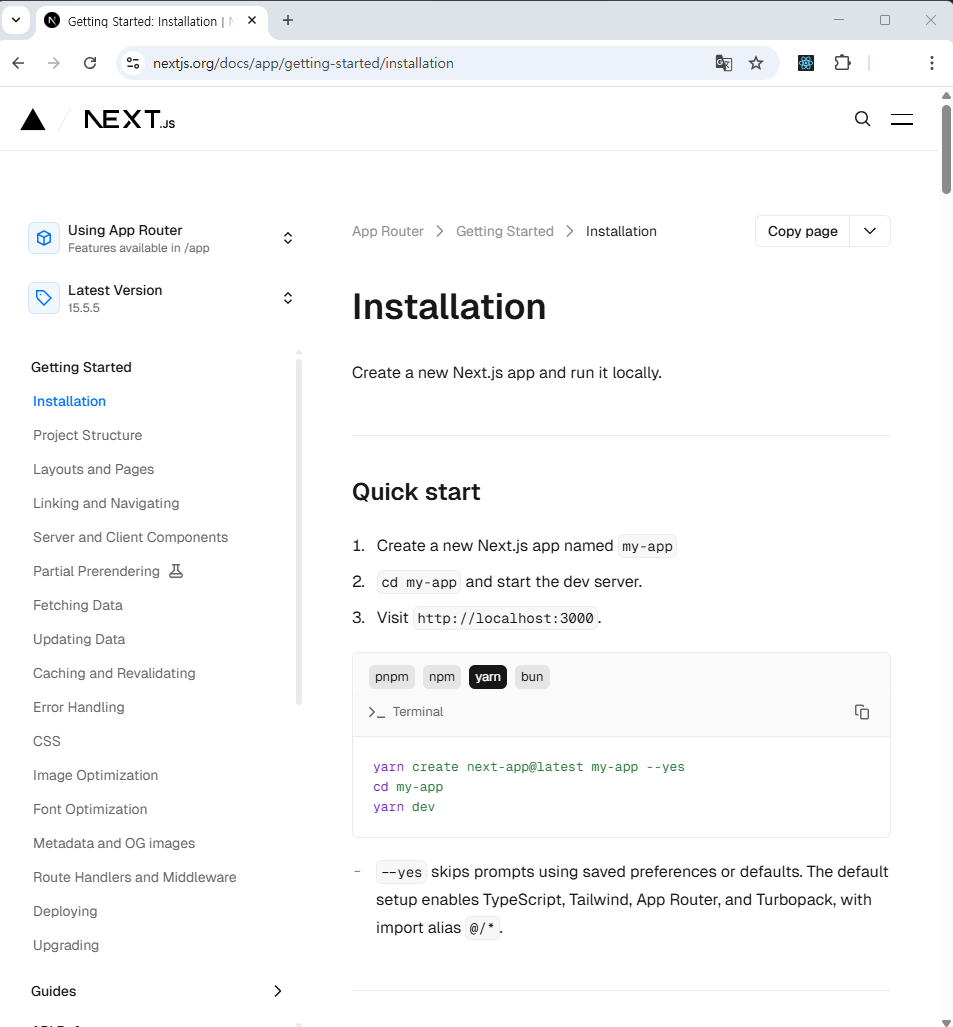The height and width of the screenshot is (1027, 953).
Task: Click the "yarn create next-app@latest" command line
Action: [x=529, y=767]
